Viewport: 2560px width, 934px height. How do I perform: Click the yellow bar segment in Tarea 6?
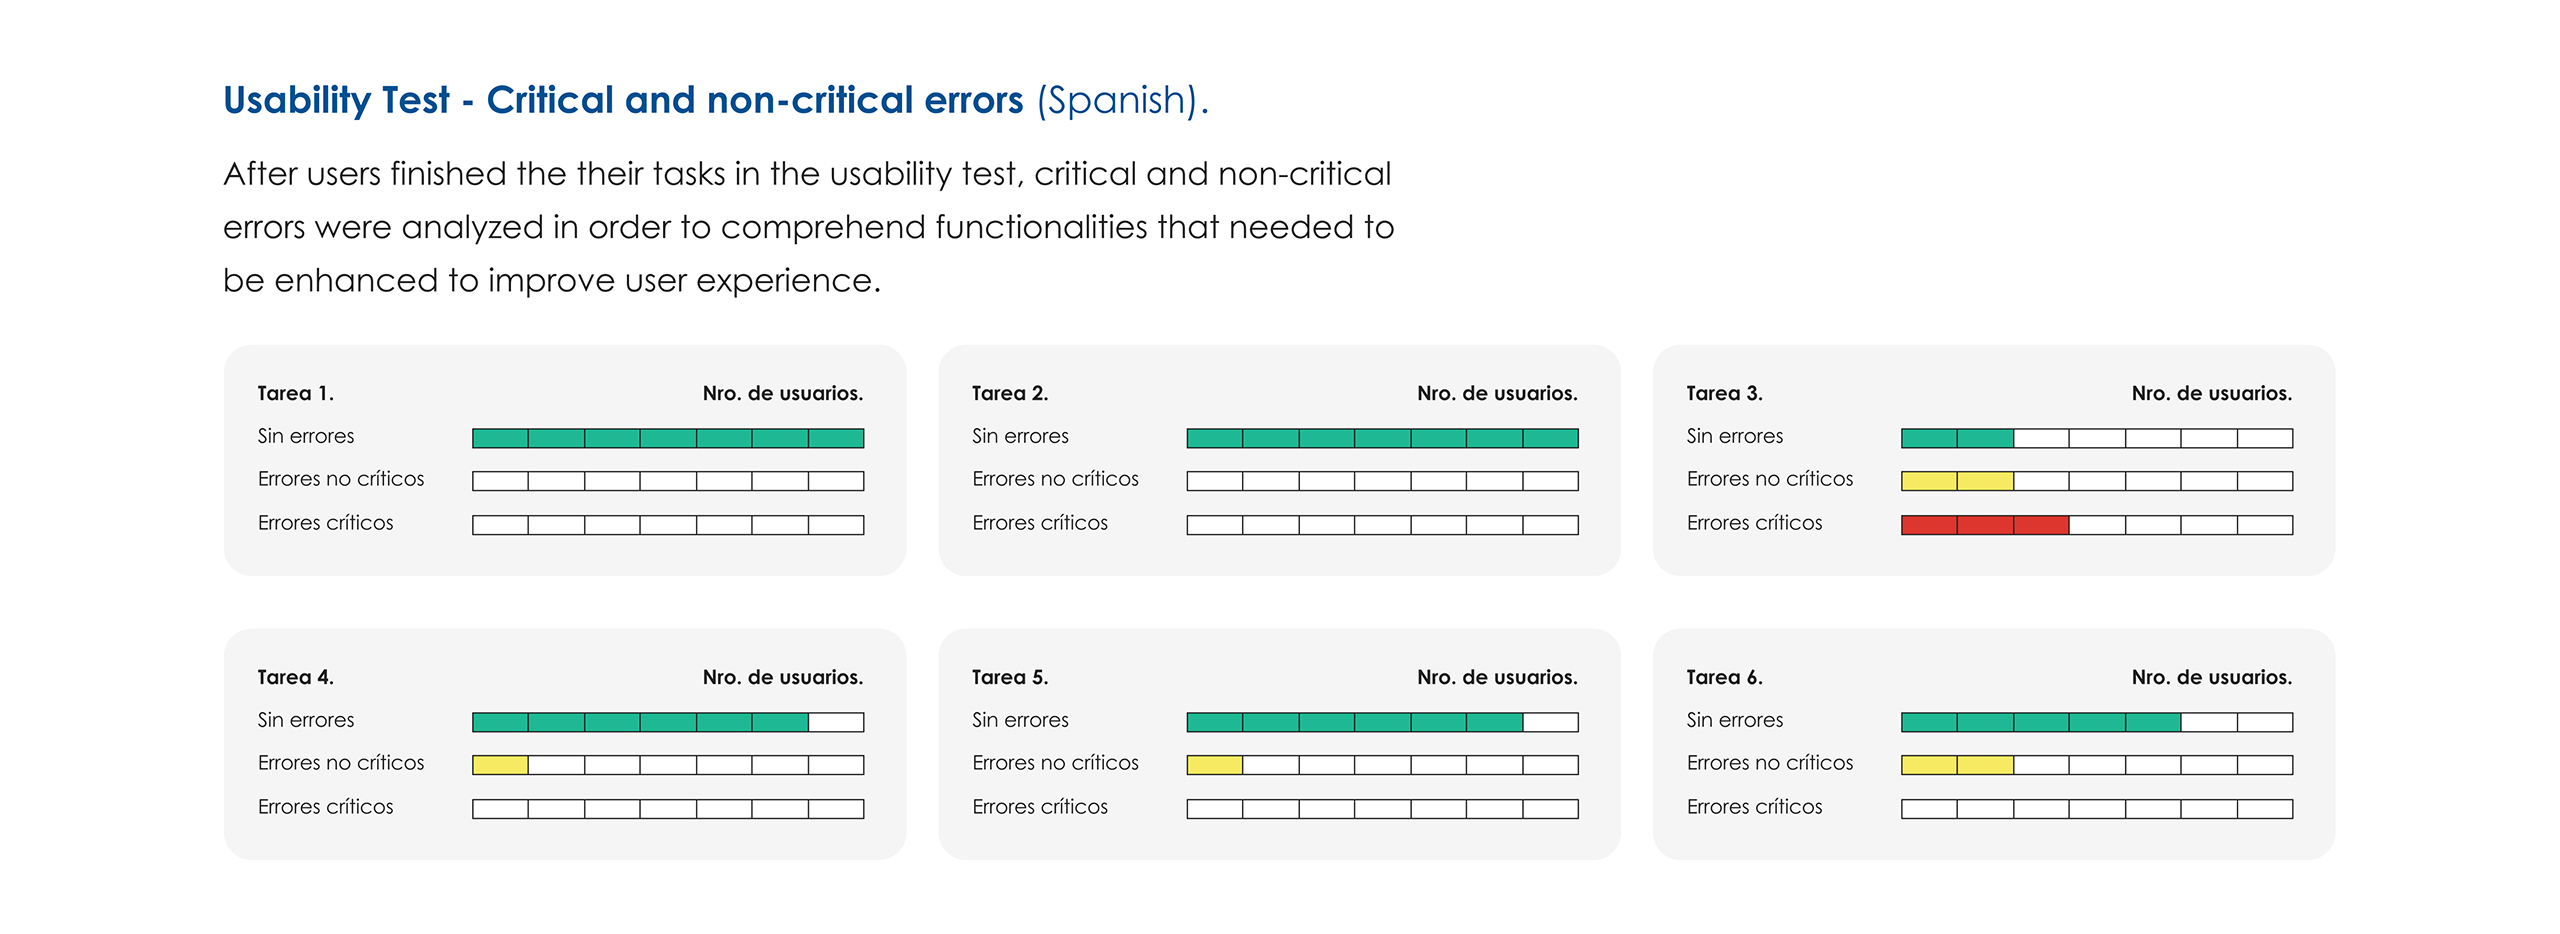click(x=1956, y=765)
